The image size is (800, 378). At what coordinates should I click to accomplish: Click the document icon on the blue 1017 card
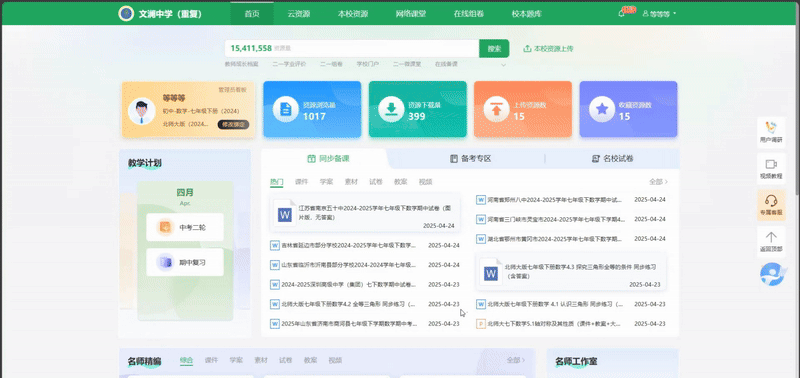pos(286,109)
